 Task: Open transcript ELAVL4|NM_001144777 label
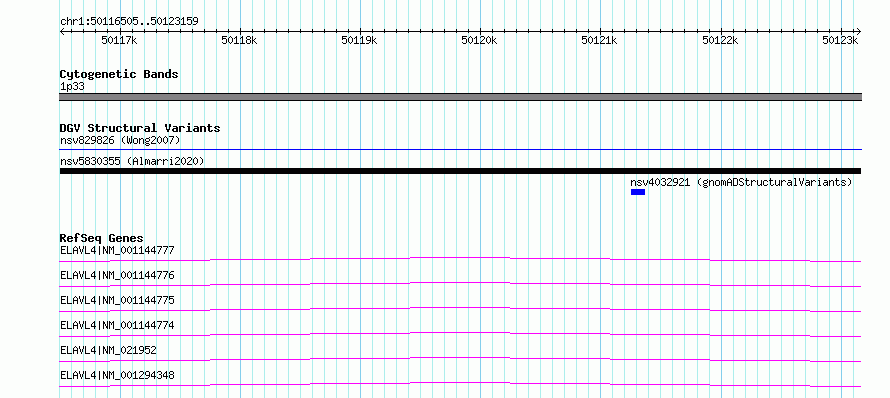[x=117, y=250]
